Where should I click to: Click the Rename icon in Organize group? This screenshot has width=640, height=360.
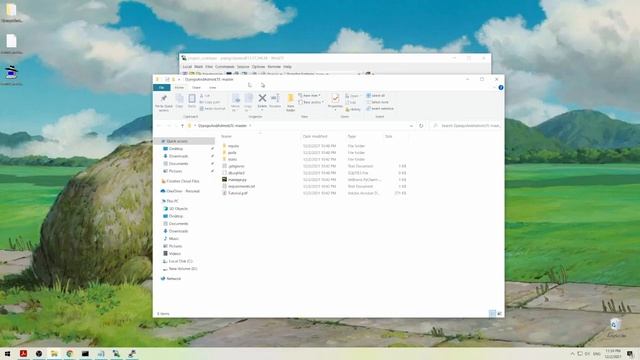(x=275, y=100)
